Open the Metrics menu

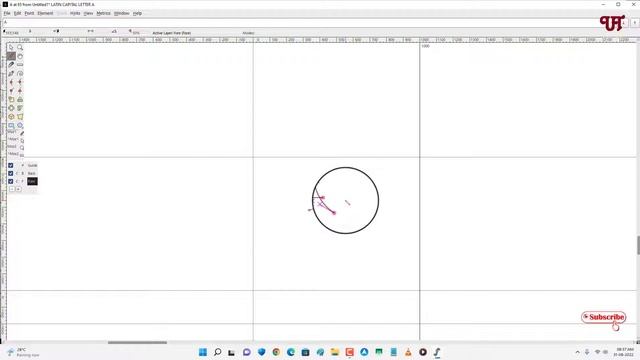[x=103, y=13]
